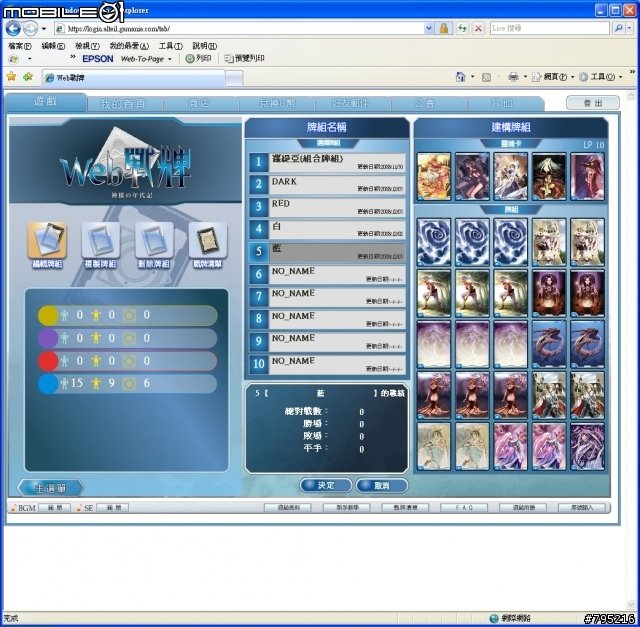Open the 網頁(P) page dropdown
640x627 pixels.
553,77
